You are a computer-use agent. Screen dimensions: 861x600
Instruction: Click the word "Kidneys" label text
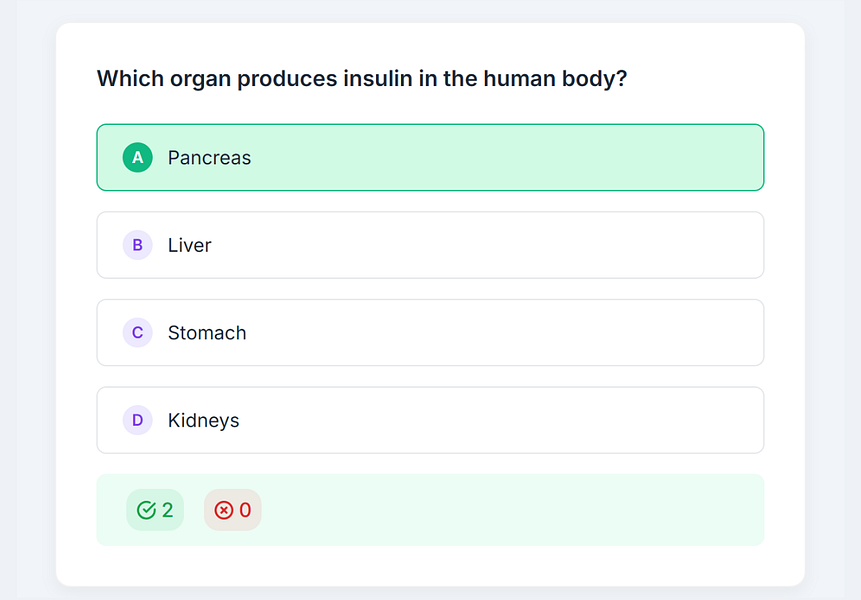pyautogui.click(x=204, y=421)
